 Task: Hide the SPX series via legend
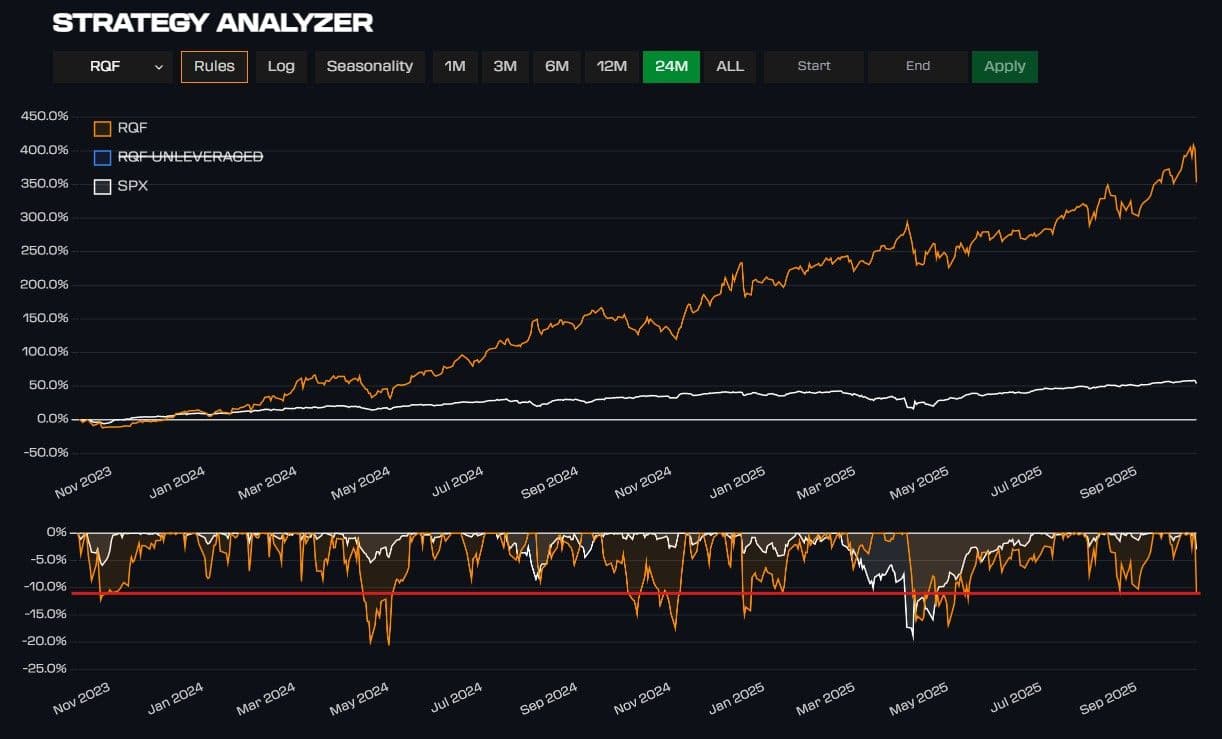click(132, 186)
